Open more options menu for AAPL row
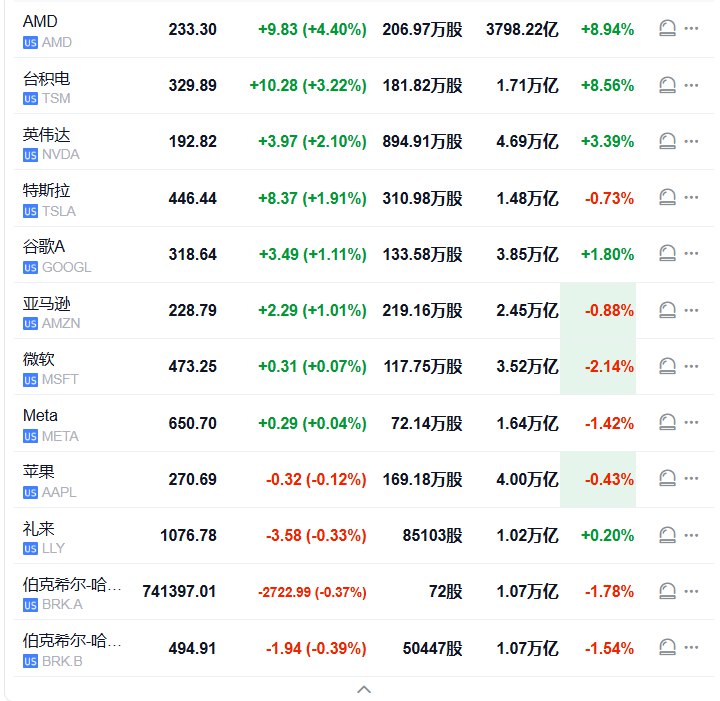This screenshot has height=701, width=720. coord(691,478)
